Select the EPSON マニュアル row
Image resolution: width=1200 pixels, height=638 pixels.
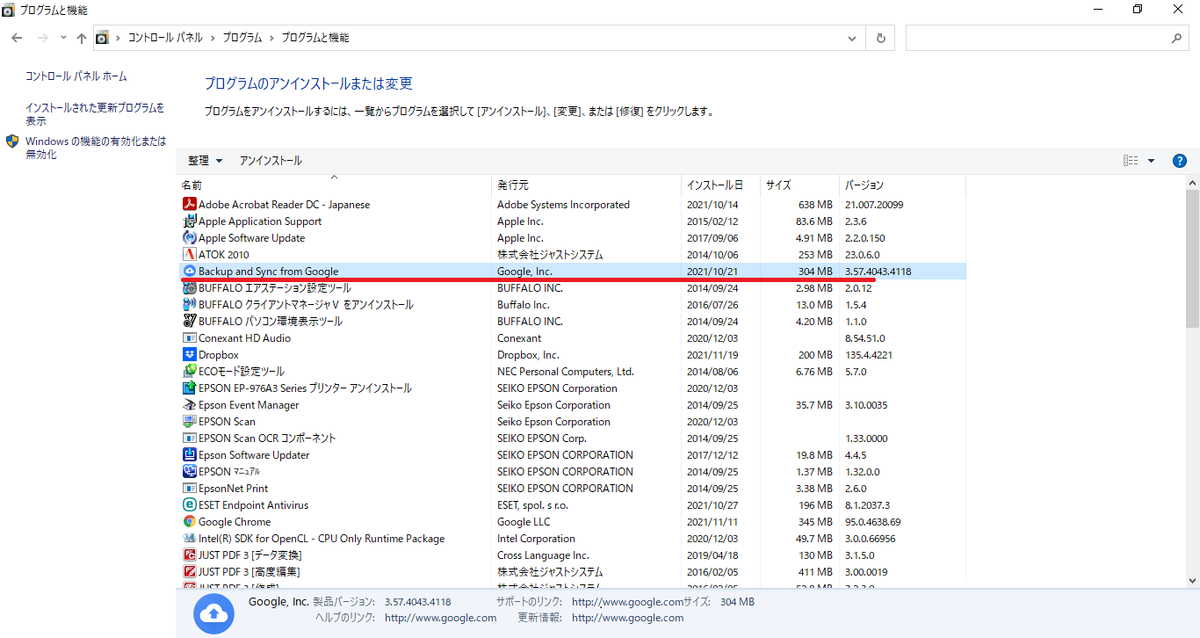click(x=573, y=471)
